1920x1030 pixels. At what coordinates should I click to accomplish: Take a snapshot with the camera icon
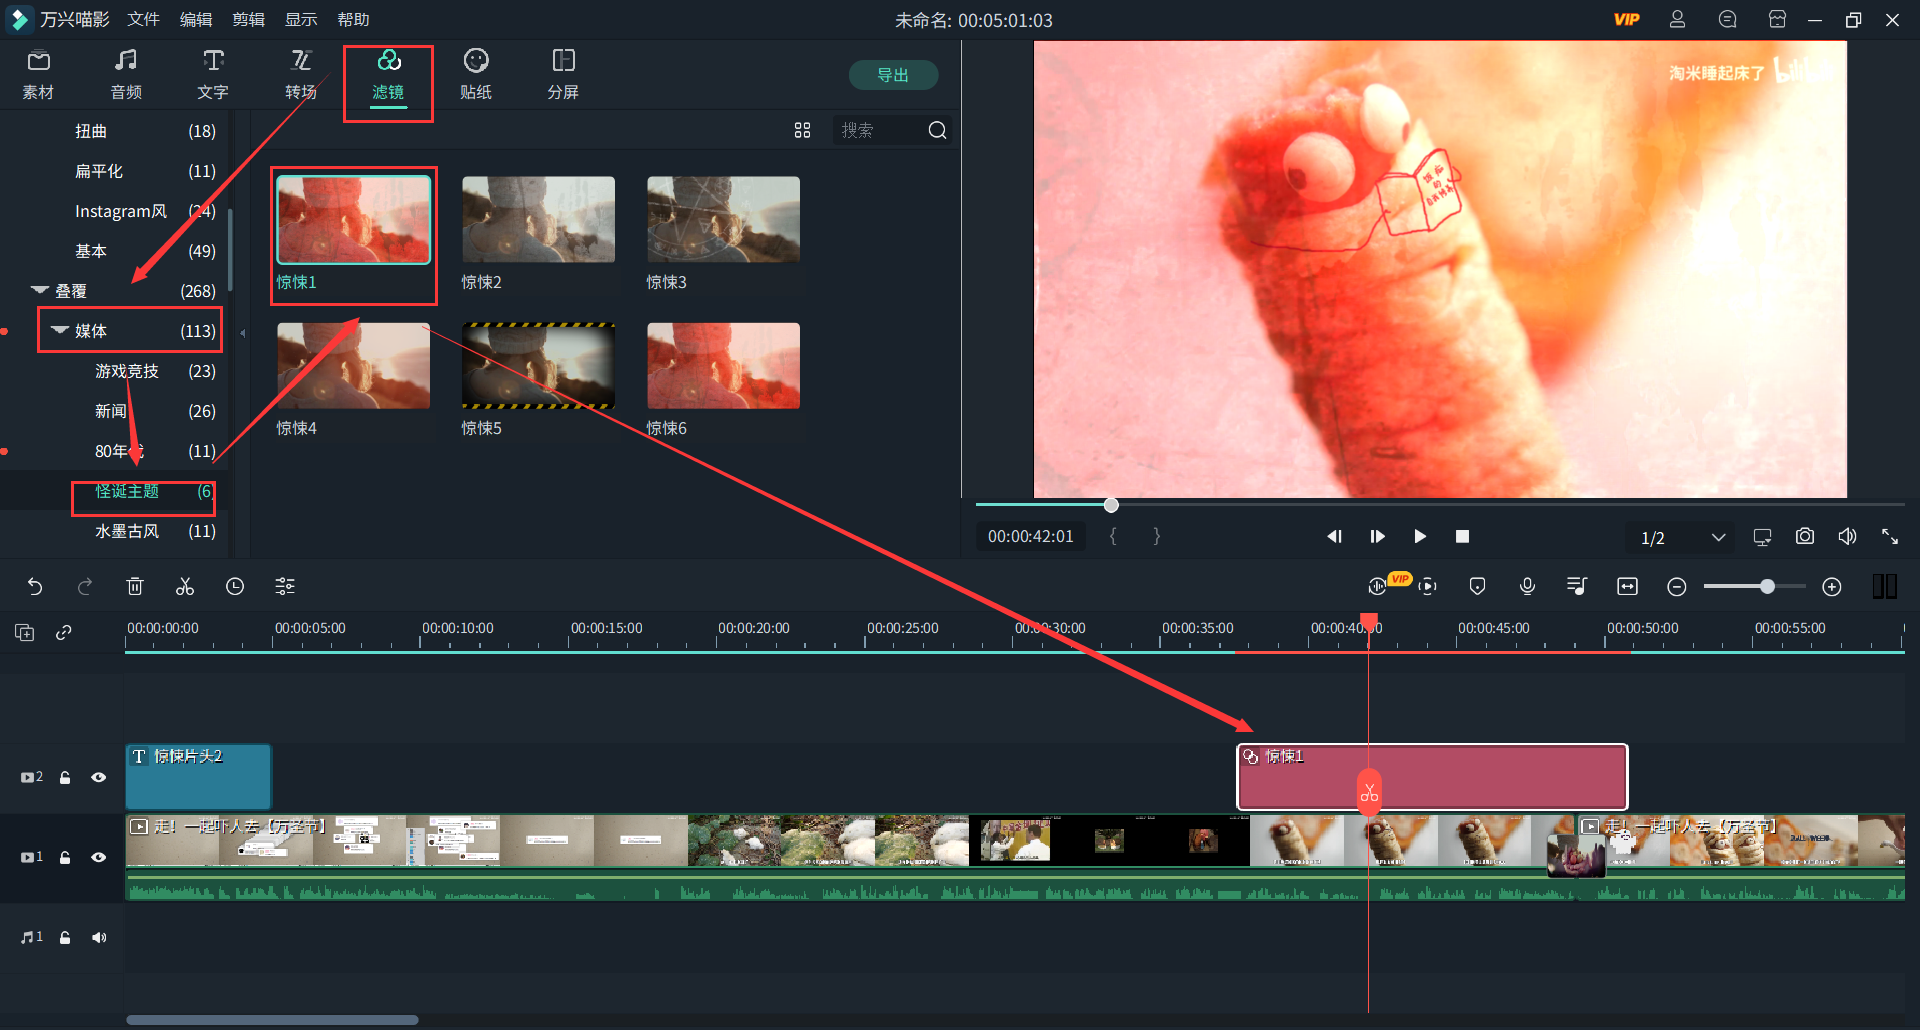[x=1804, y=537]
